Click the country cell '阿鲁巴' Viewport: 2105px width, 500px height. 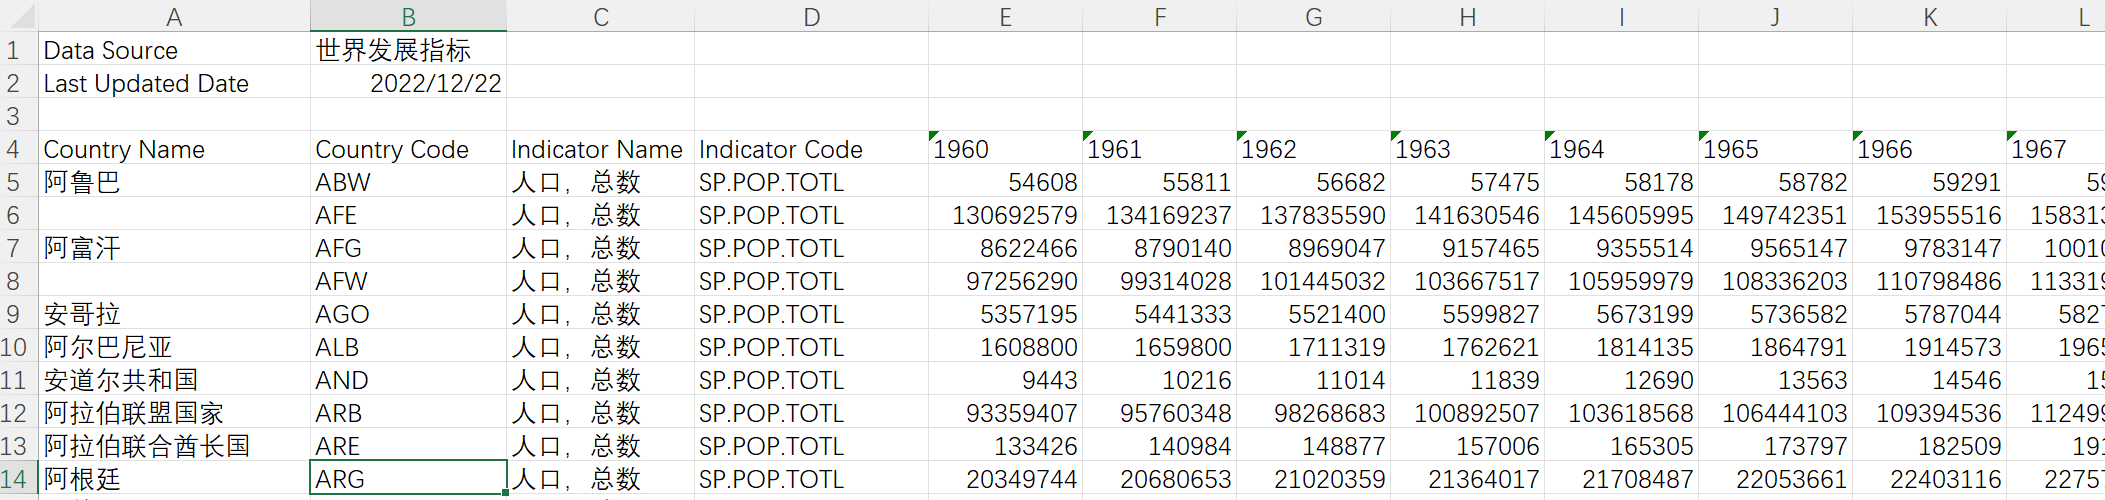pos(174,182)
